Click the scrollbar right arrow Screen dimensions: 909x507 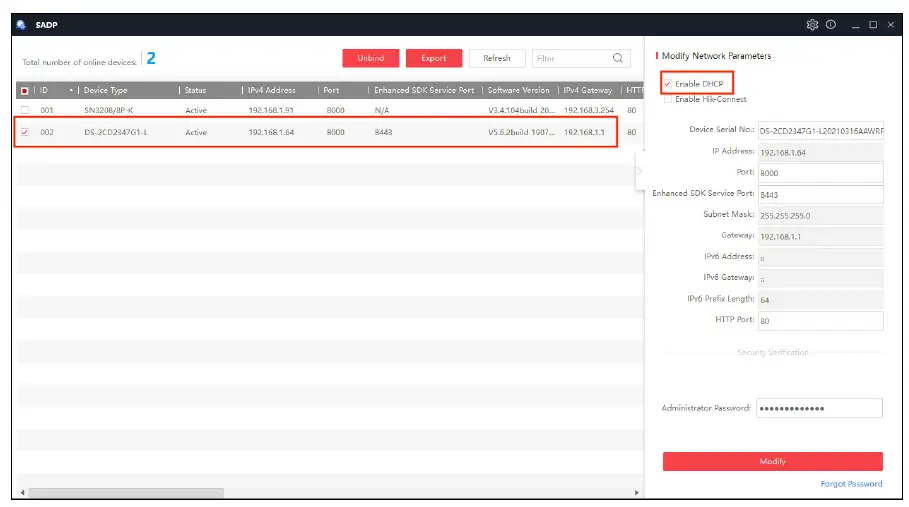pos(637,493)
